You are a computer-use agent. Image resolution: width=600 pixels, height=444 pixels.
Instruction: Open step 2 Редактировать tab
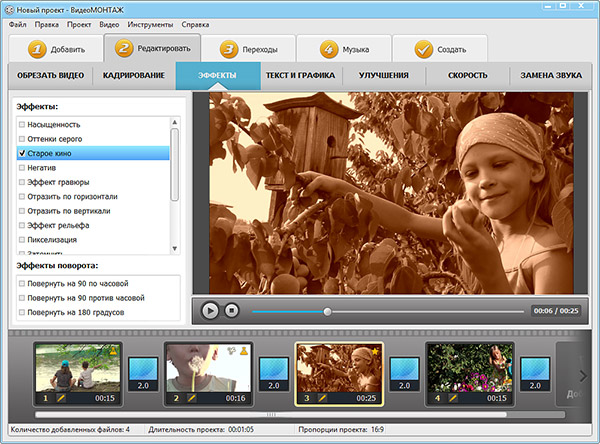(152, 48)
